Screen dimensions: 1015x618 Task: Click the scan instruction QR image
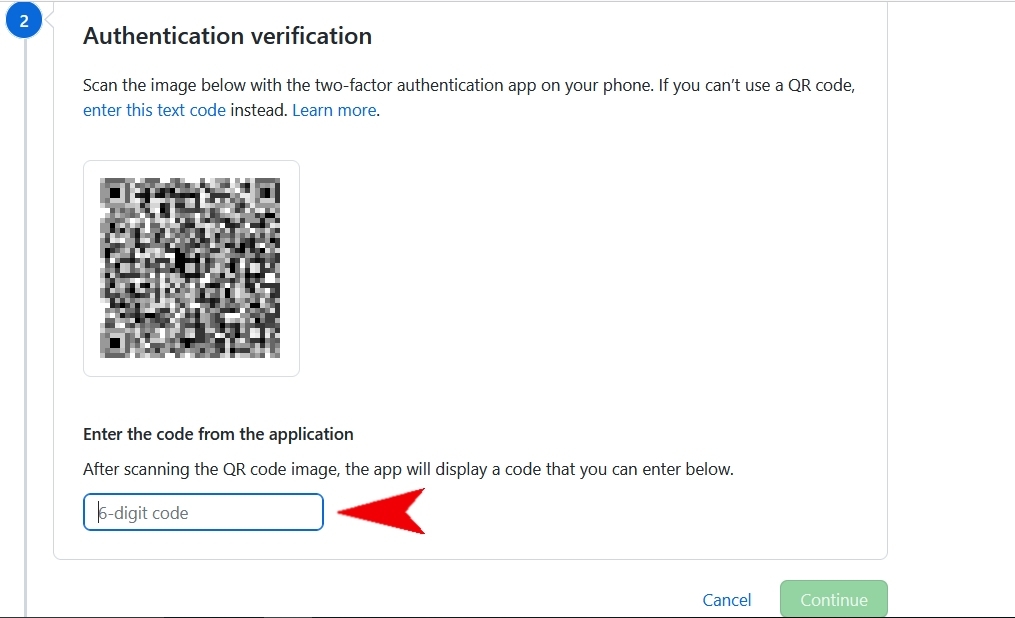190,267
